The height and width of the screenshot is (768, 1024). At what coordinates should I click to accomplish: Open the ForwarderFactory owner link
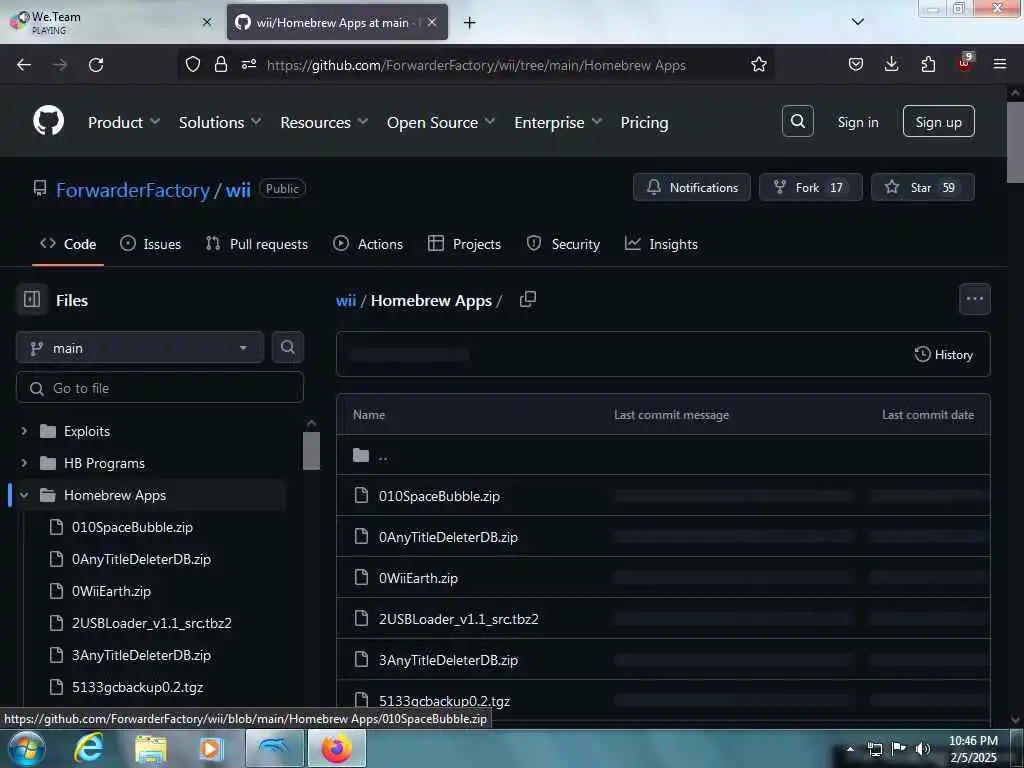[133, 190]
